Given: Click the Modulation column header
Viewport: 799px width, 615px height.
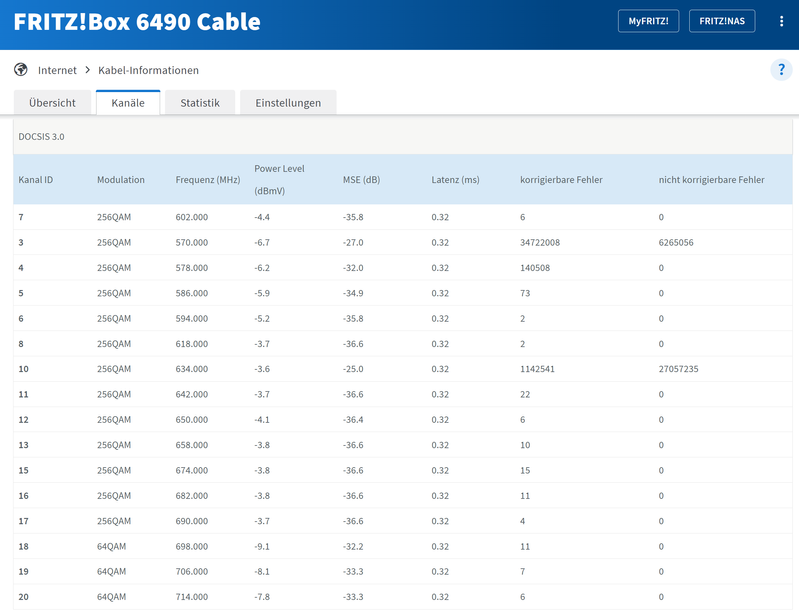Looking at the screenshot, I should (x=121, y=180).
